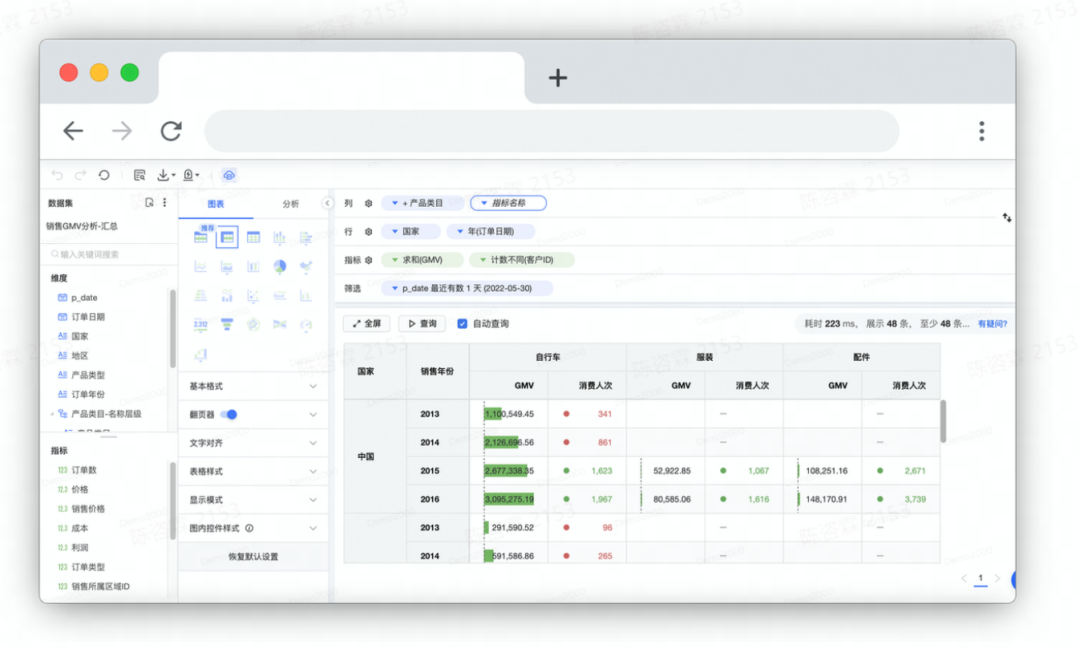Toggle the 翻页器 switch off
The height and width of the screenshot is (649, 1080).
point(229,414)
